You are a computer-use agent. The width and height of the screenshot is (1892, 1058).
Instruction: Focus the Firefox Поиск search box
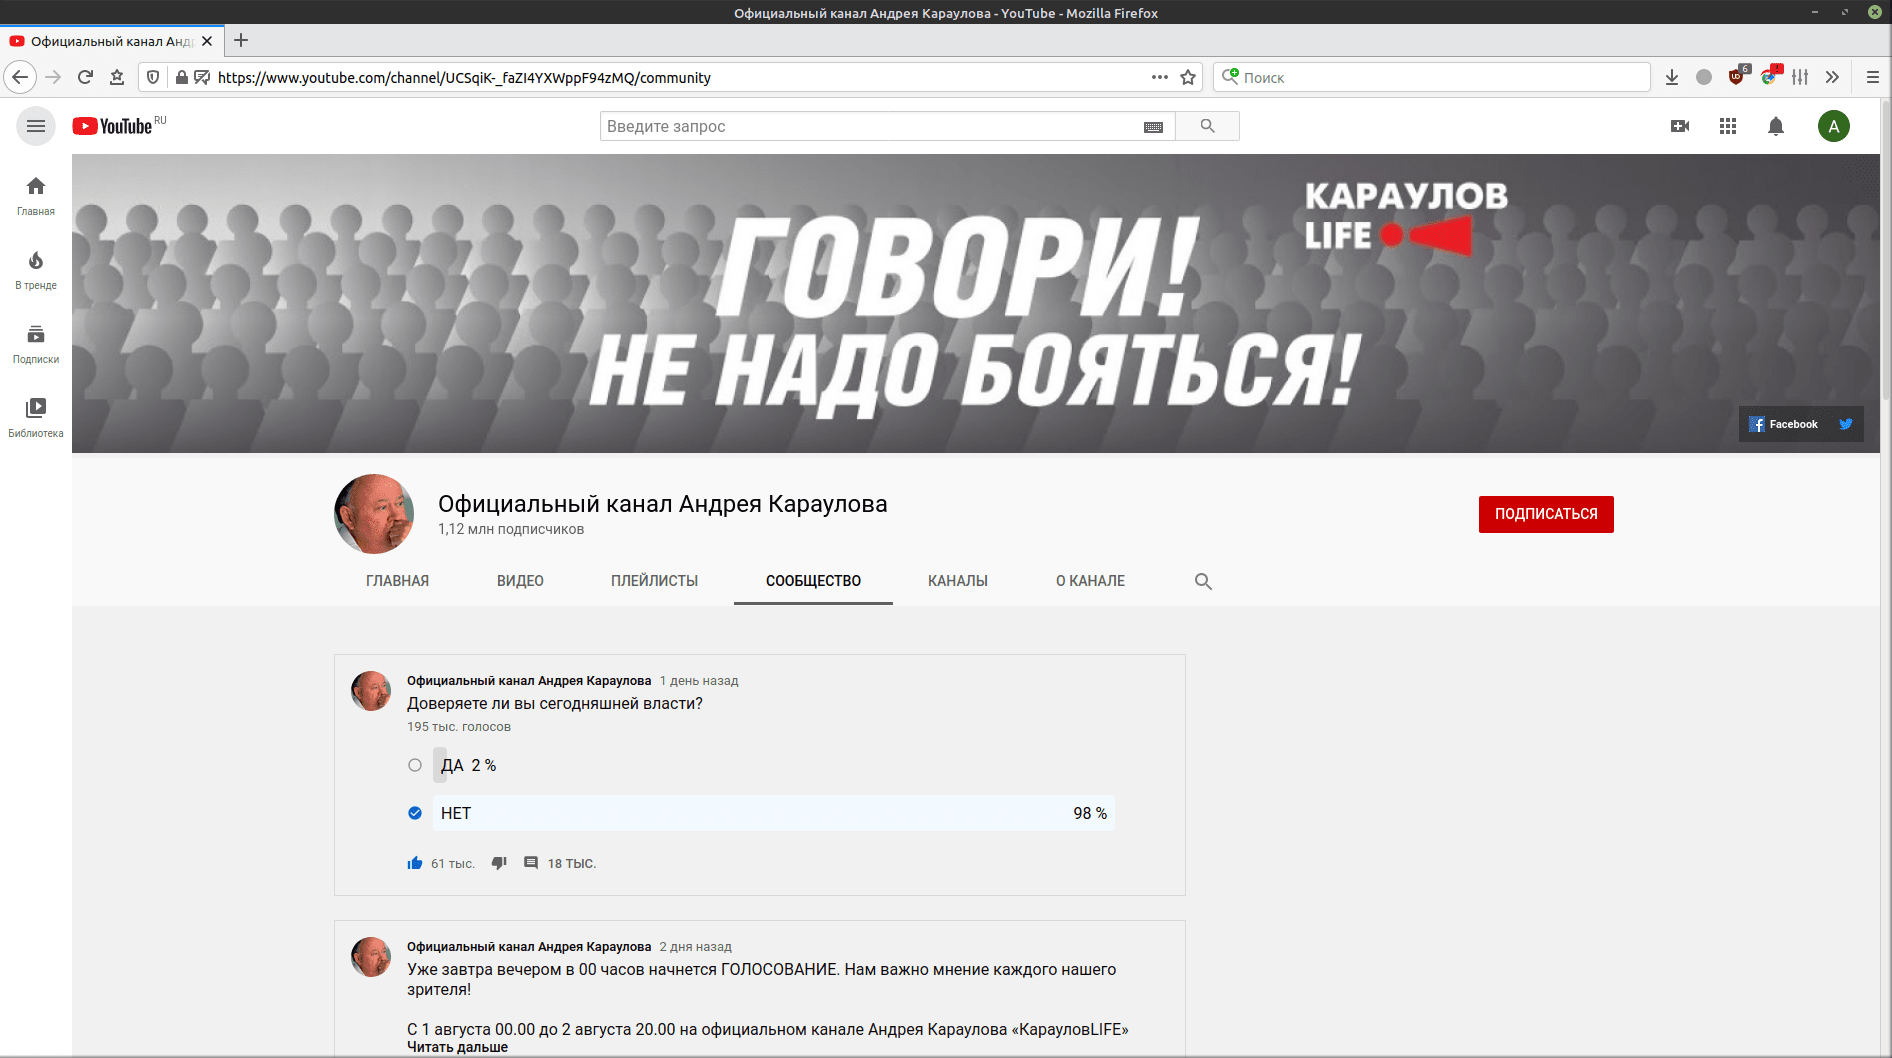[x=1431, y=77]
